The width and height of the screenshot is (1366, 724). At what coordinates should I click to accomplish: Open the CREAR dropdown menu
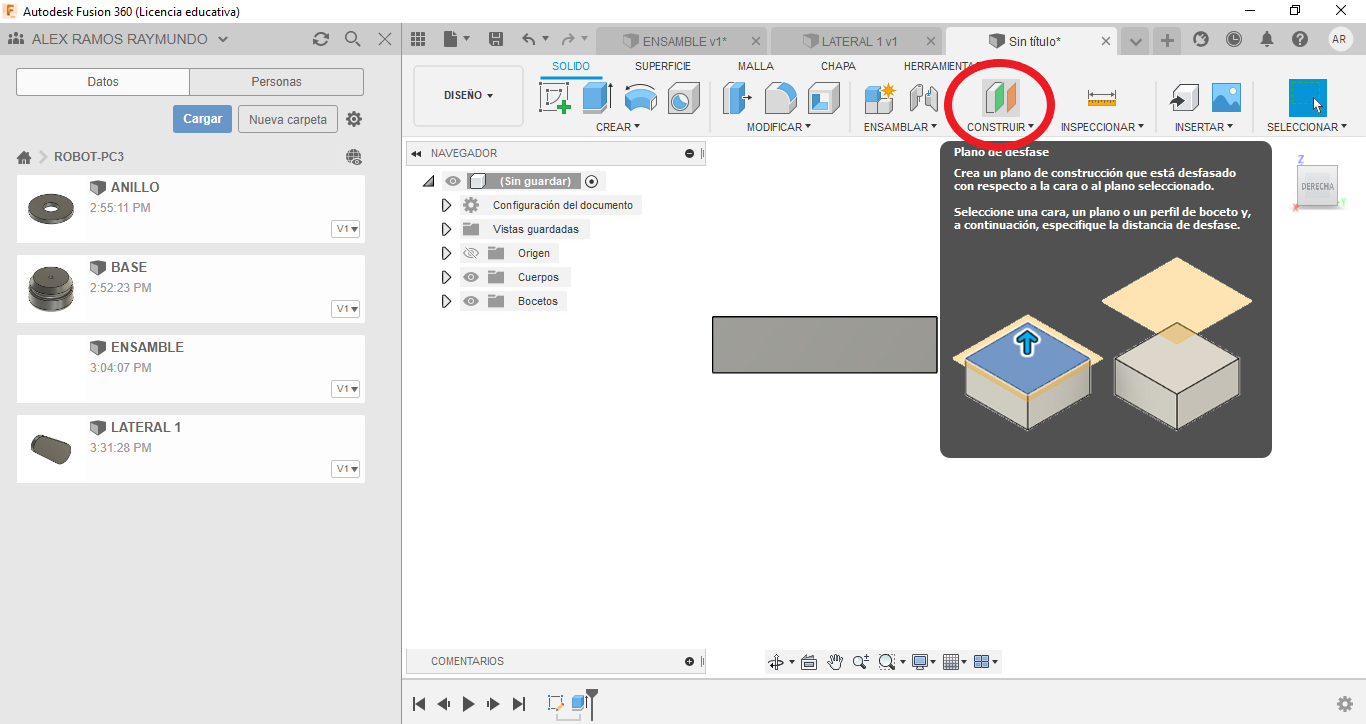618,127
